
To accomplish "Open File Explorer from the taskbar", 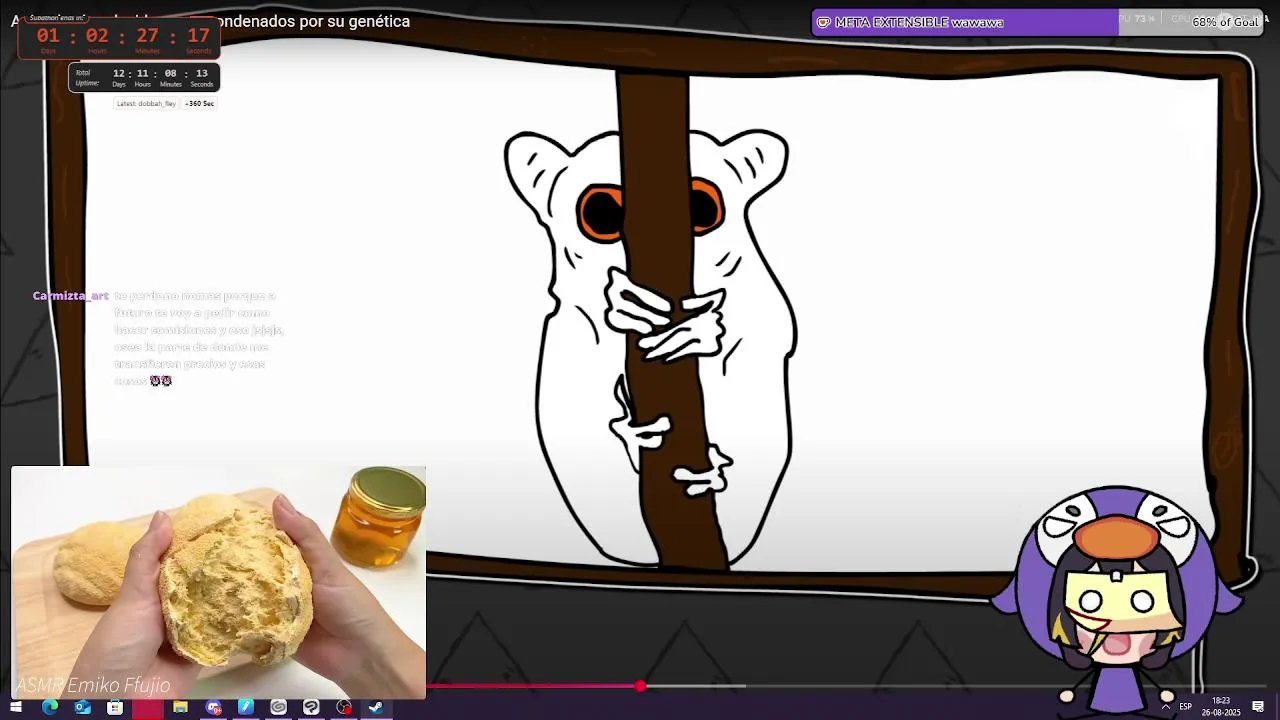I will (180, 707).
